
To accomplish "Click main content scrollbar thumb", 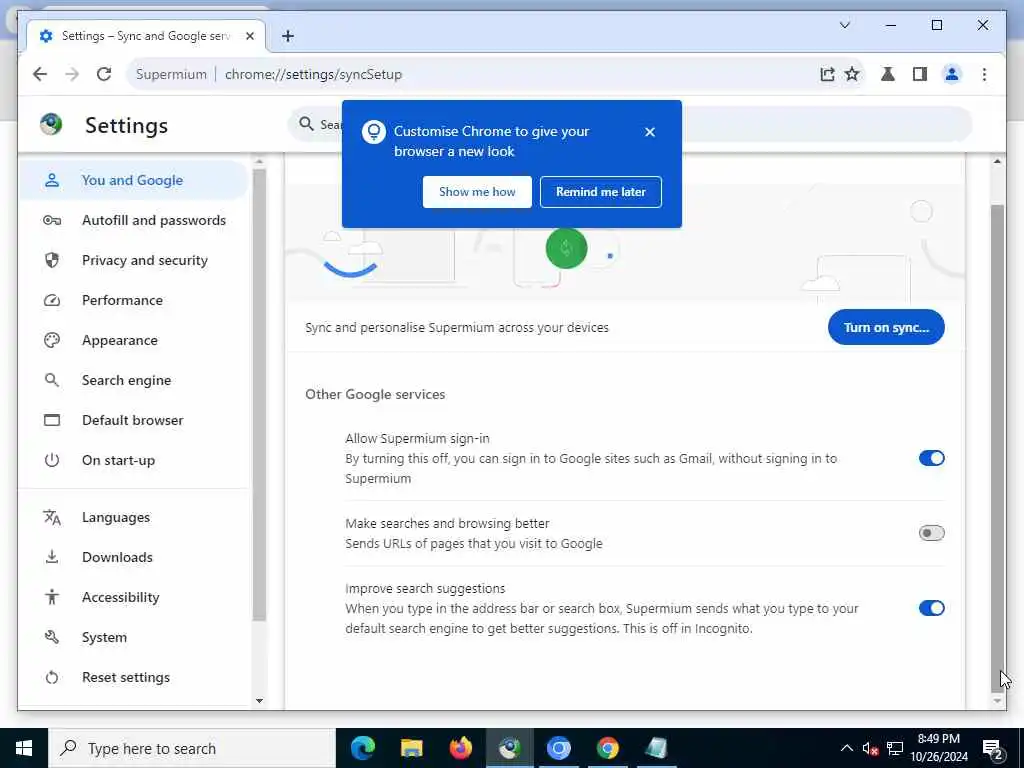I will click(x=997, y=448).
